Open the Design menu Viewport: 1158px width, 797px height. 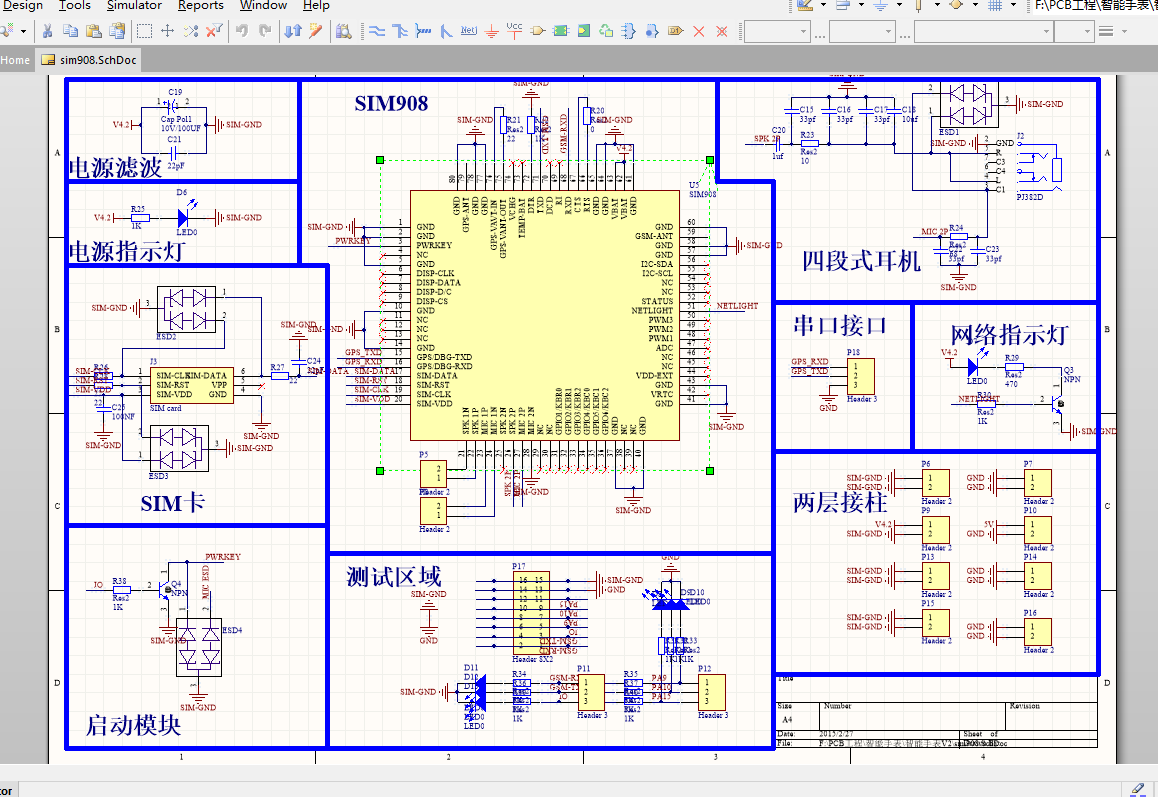pyautogui.click(x=23, y=5)
